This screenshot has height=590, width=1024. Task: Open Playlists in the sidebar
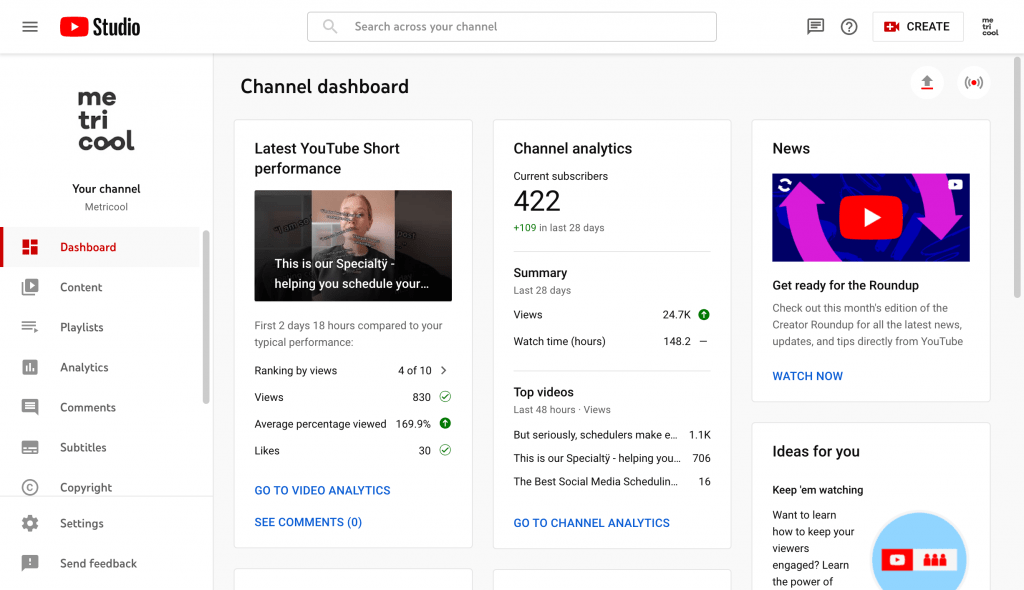[82, 327]
